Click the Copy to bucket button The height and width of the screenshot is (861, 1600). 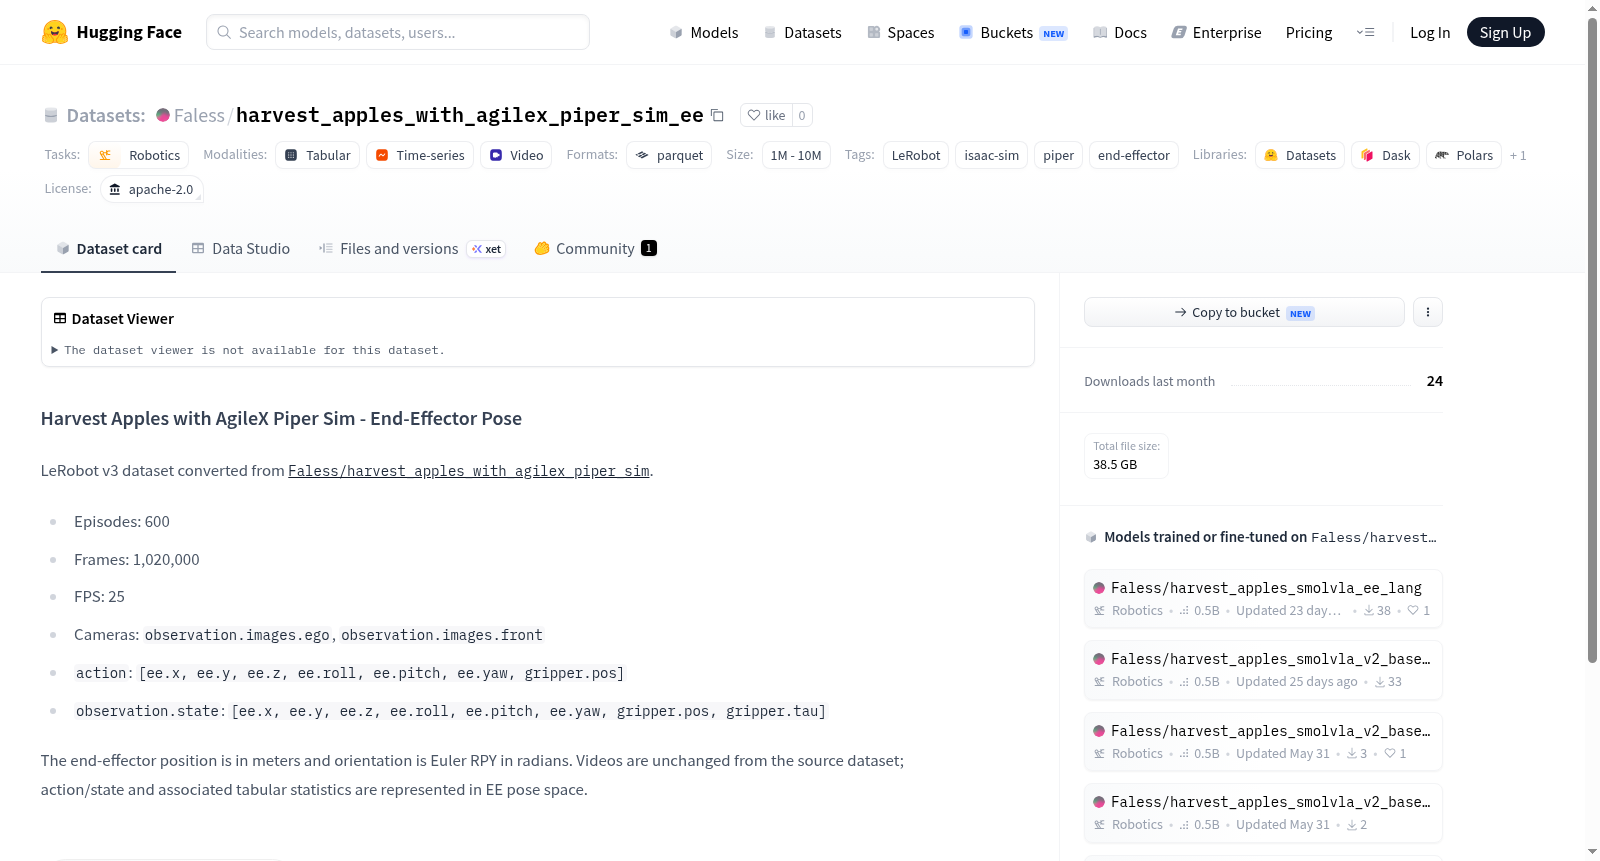click(x=1244, y=312)
